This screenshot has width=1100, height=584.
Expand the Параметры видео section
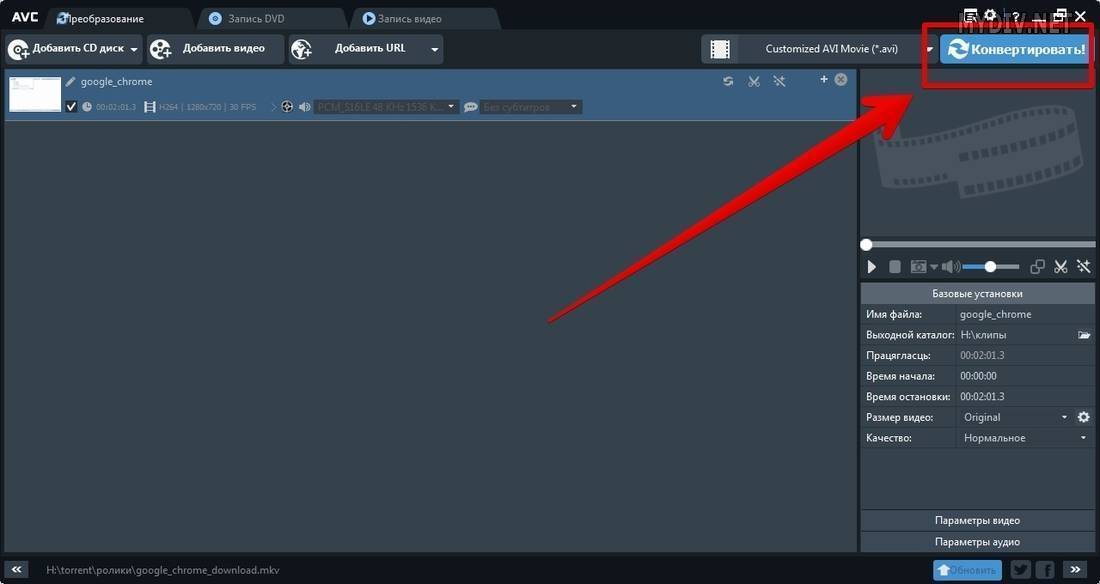click(977, 520)
